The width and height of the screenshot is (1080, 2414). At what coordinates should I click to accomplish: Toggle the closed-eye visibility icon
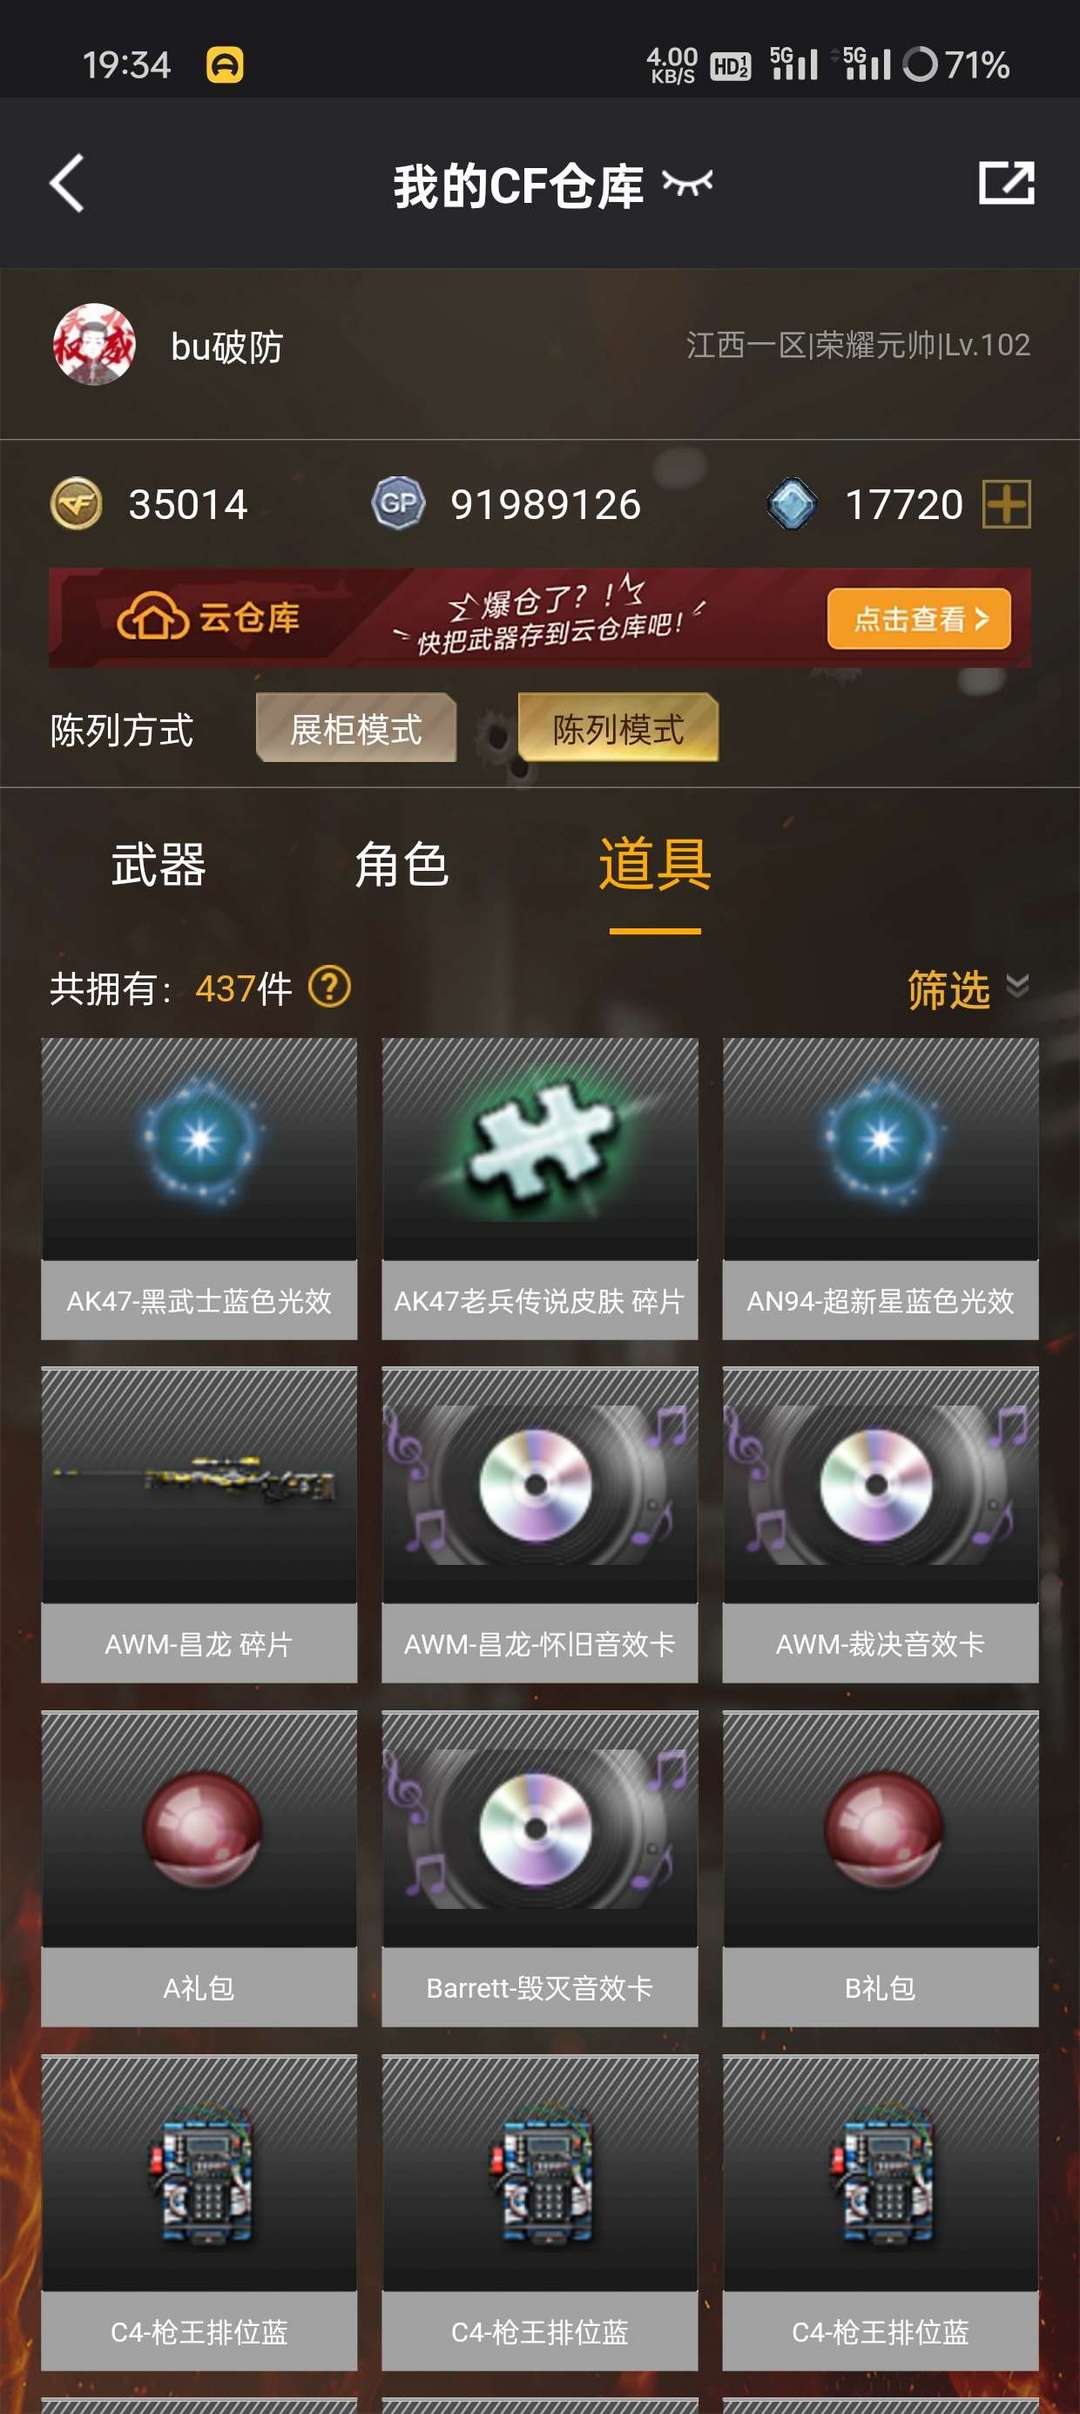pyautogui.click(x=688, y=183)
